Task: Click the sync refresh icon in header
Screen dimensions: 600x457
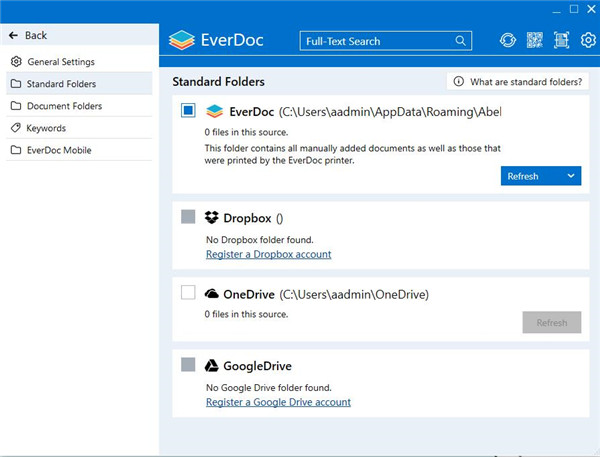Action: pos(508,41)
